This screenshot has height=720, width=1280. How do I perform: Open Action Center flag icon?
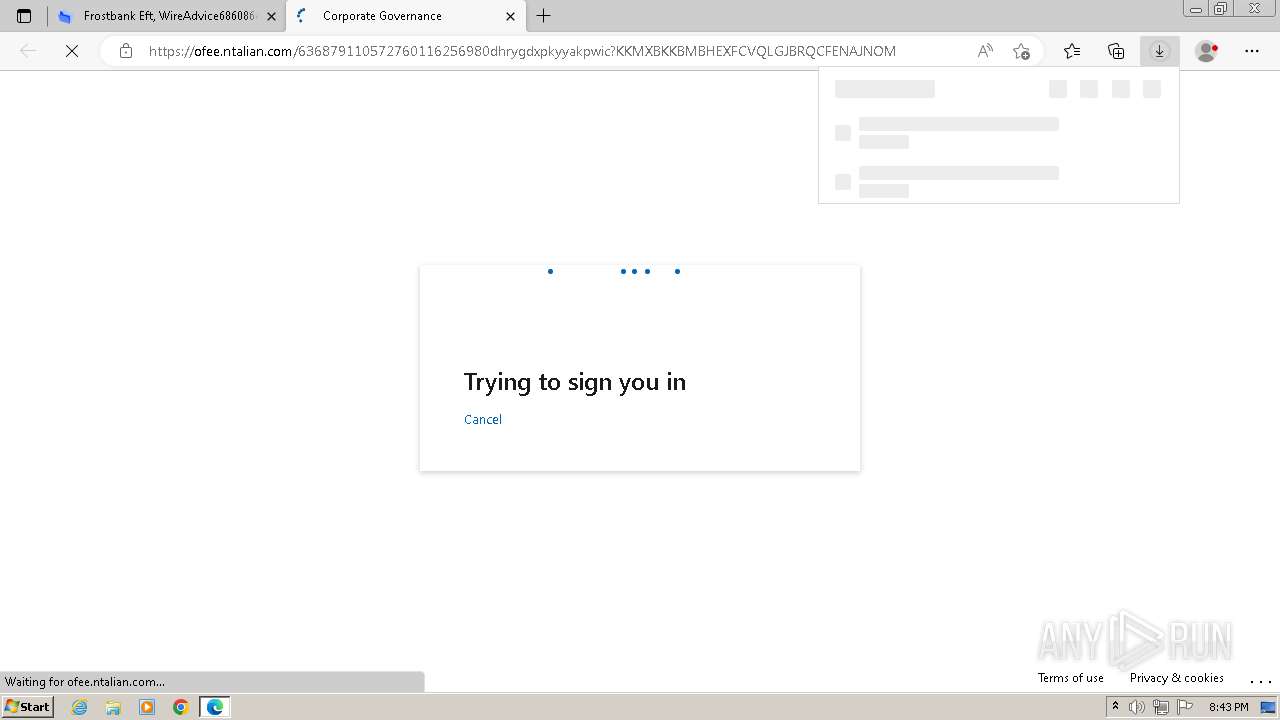click(1184, 707)
